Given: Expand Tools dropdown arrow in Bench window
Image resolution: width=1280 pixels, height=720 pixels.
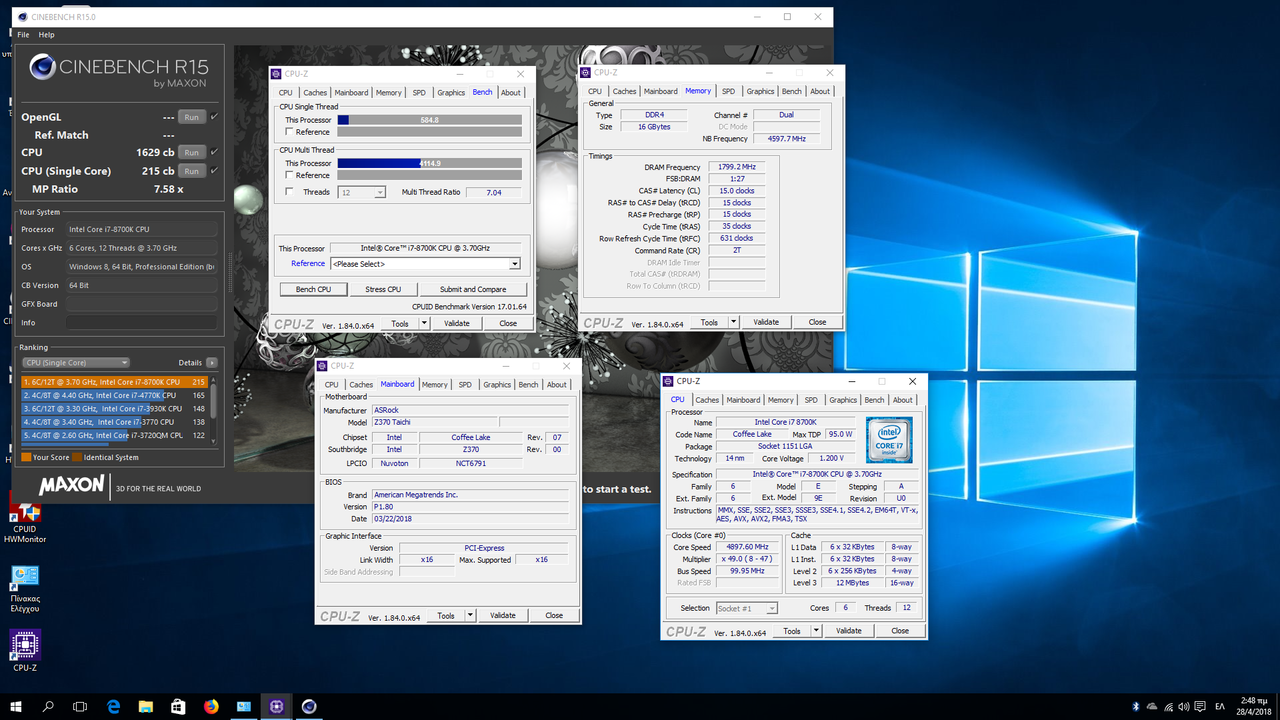Looking at the screenshot, I should 424,323.
